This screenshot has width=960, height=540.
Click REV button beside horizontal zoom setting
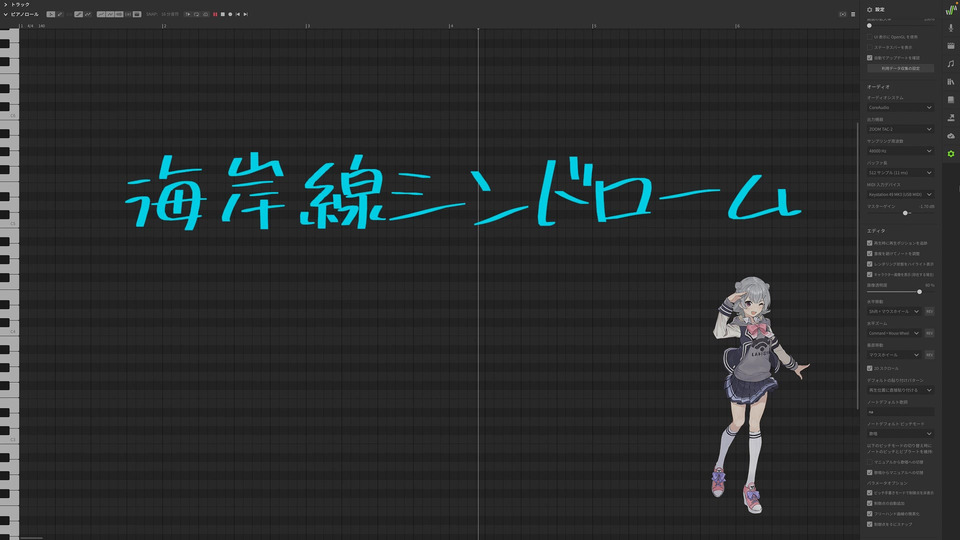click(929, 333)
